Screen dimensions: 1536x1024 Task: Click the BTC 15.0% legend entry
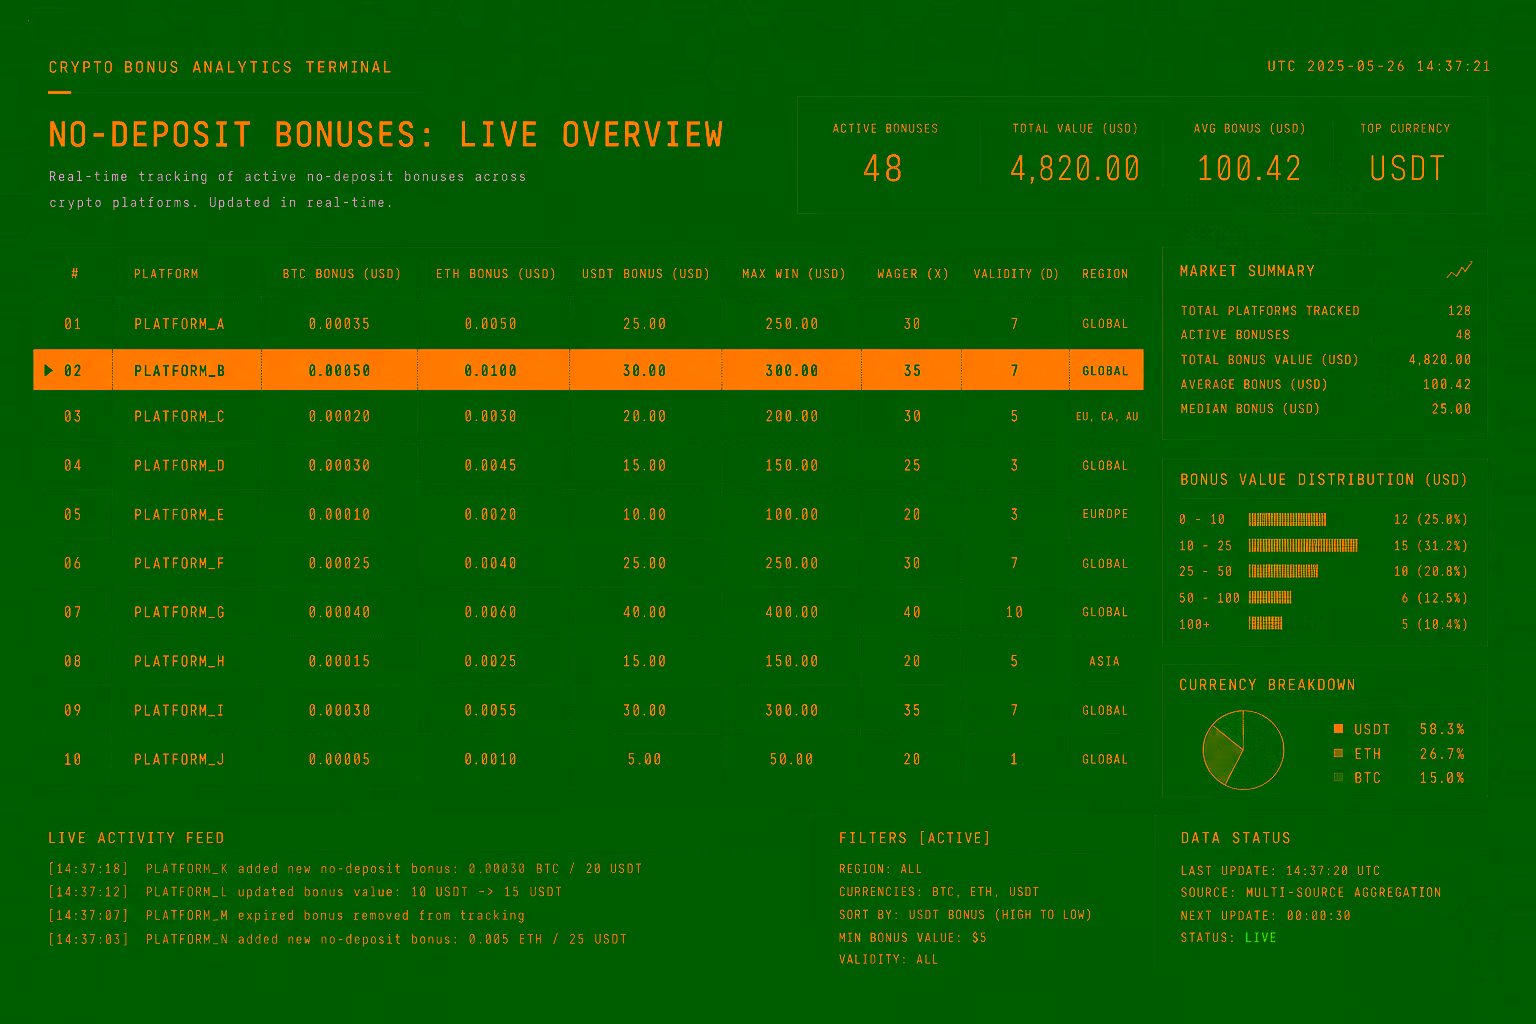pos(1399,777)
